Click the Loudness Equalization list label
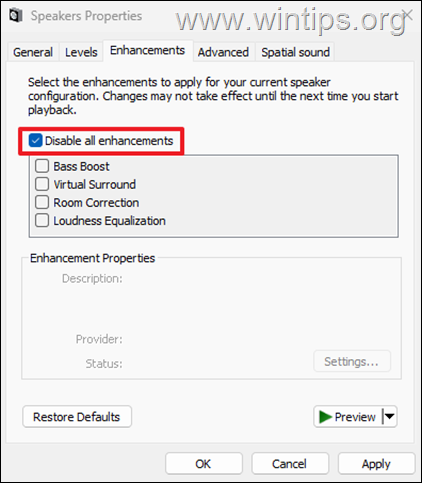This screenshot has width=422, height=483. (x=109, y=221)
